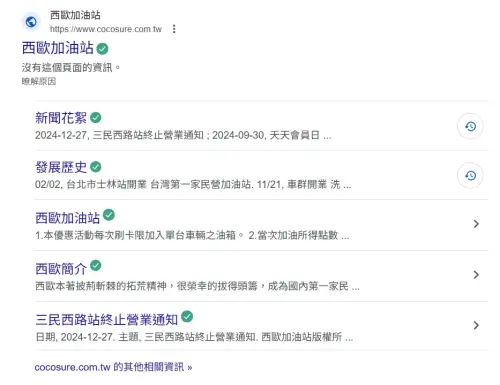
Task: Open the 三民西路站終止營業通知 sitelink title
Action: click(x=106, y=320)
